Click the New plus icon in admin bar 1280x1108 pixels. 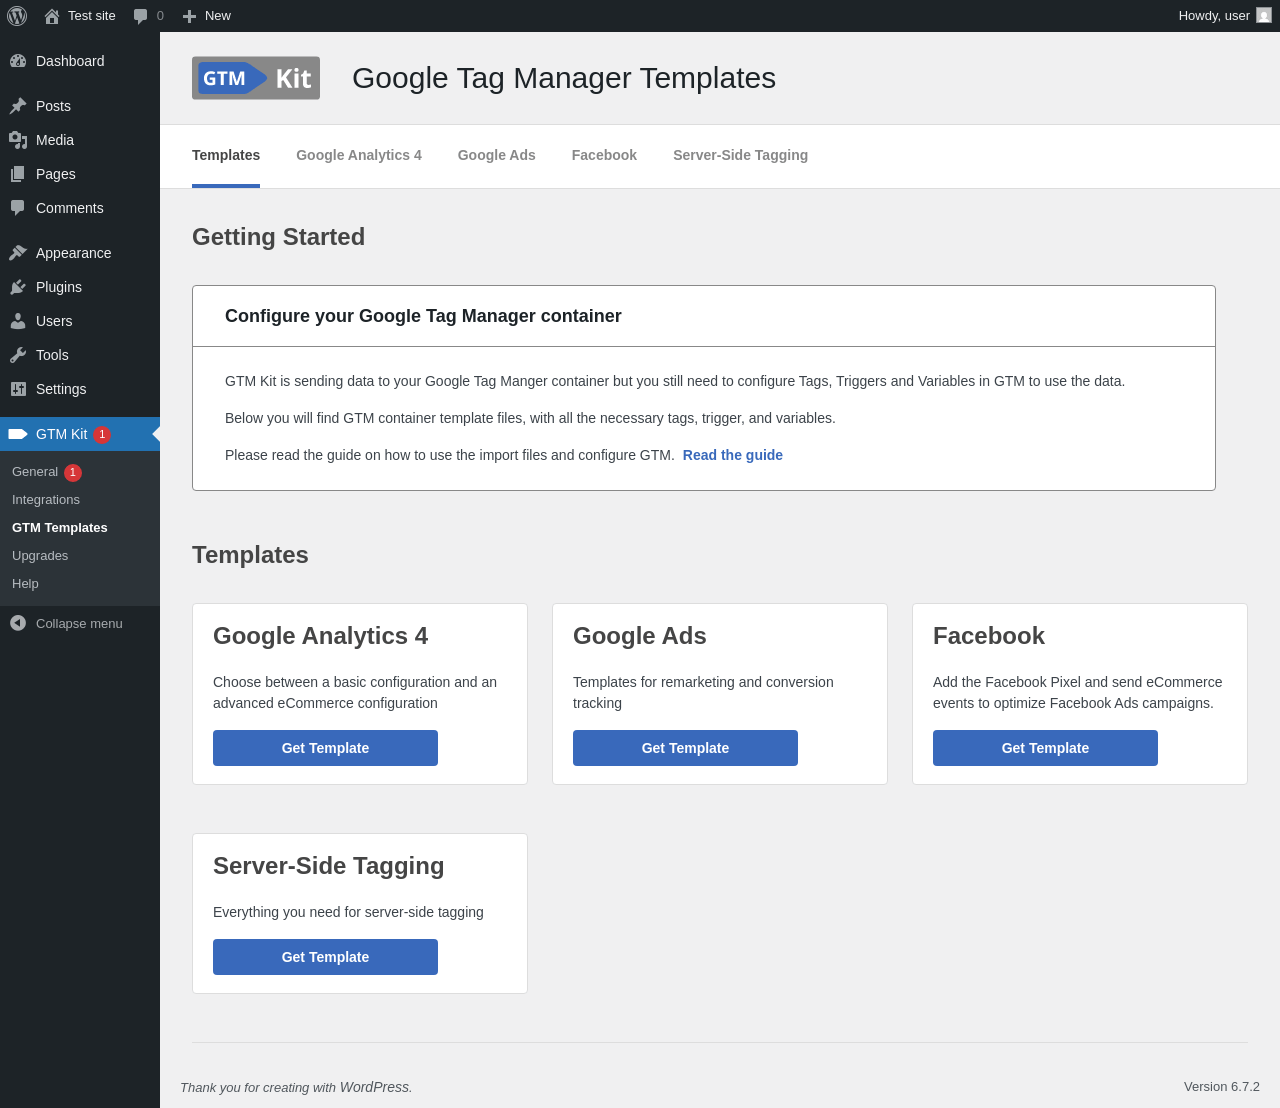pos(189,16)
